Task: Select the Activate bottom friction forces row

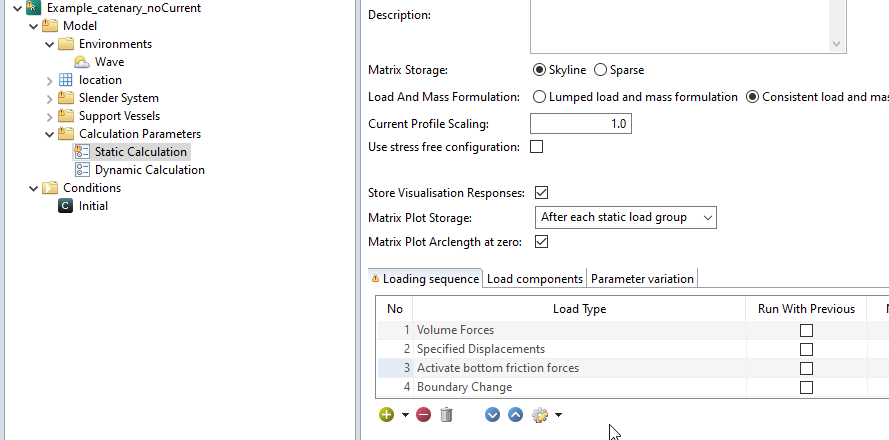Action: 497,368
